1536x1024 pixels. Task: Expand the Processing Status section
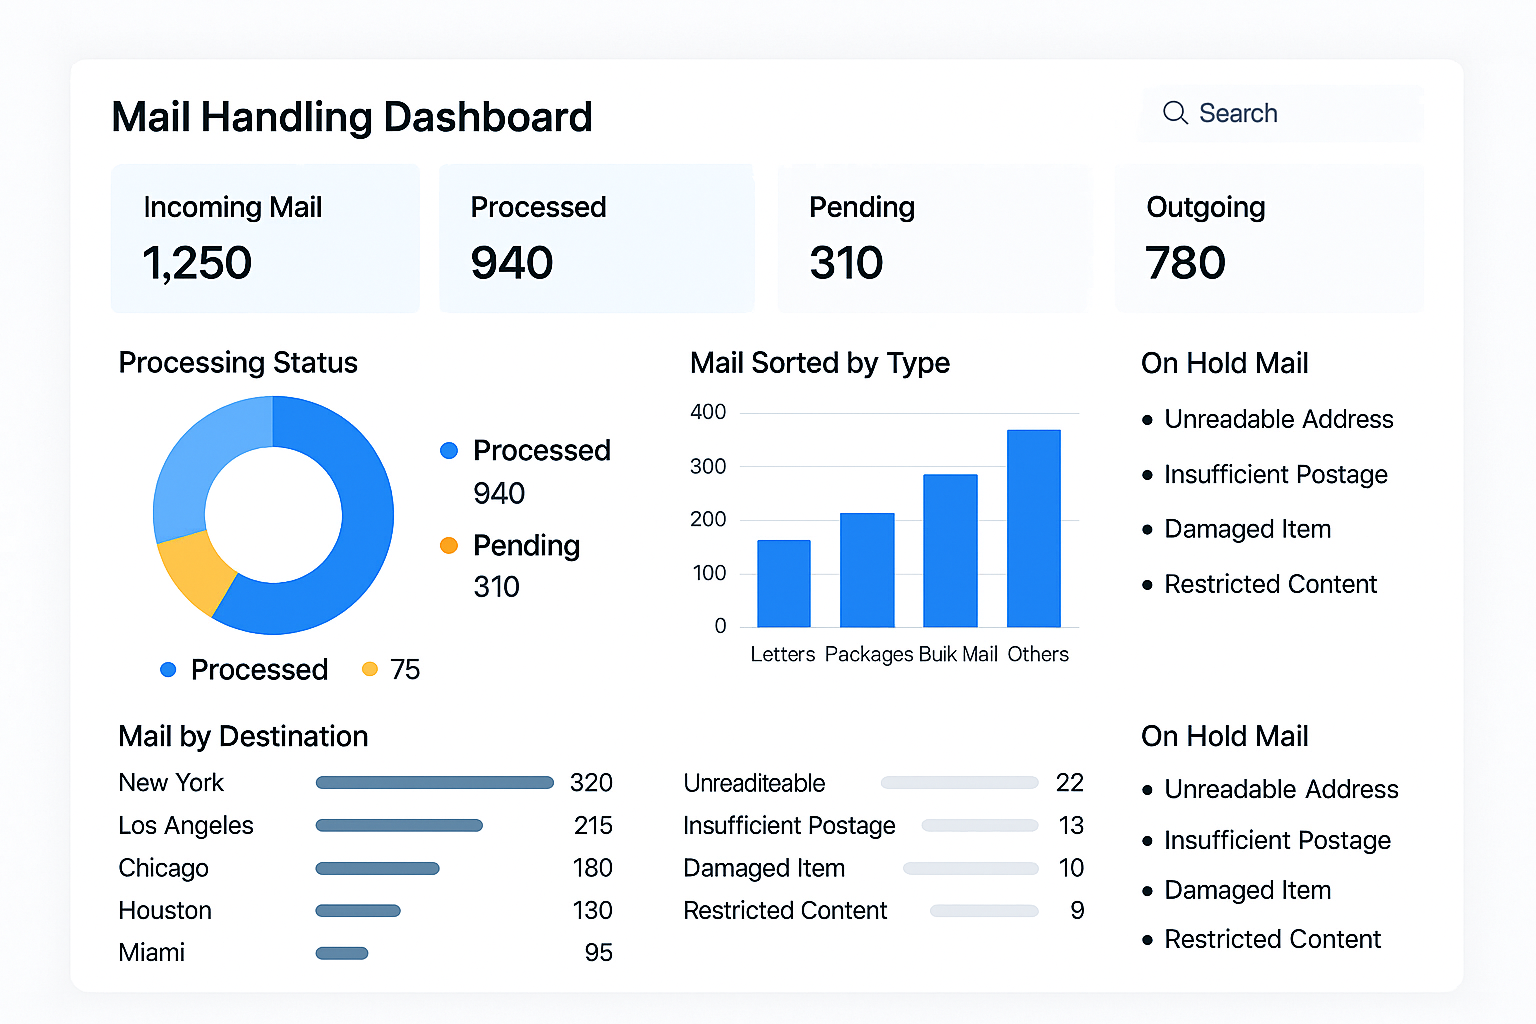[237, 363]
